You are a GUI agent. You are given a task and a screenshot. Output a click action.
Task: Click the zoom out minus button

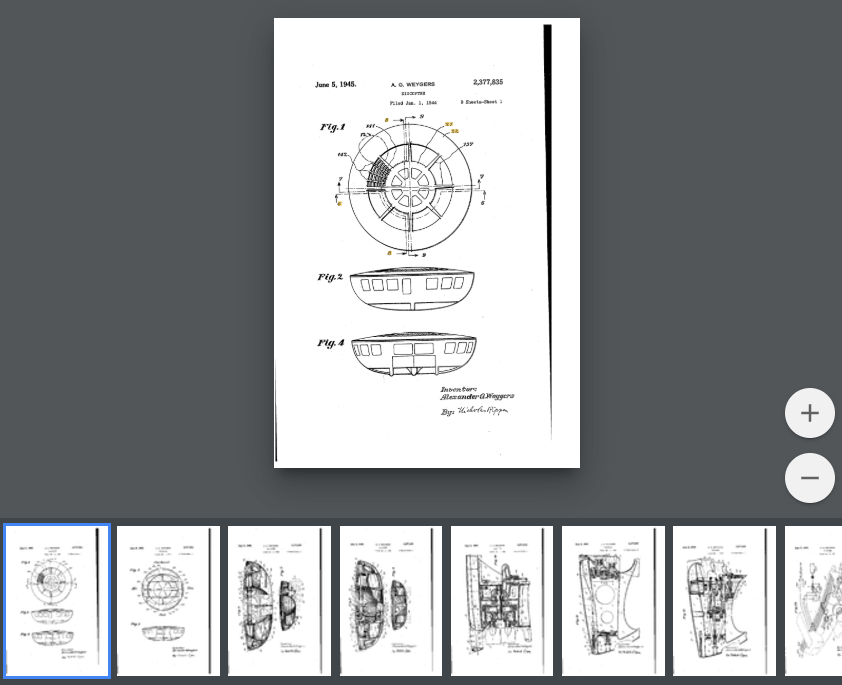[809, 478]
